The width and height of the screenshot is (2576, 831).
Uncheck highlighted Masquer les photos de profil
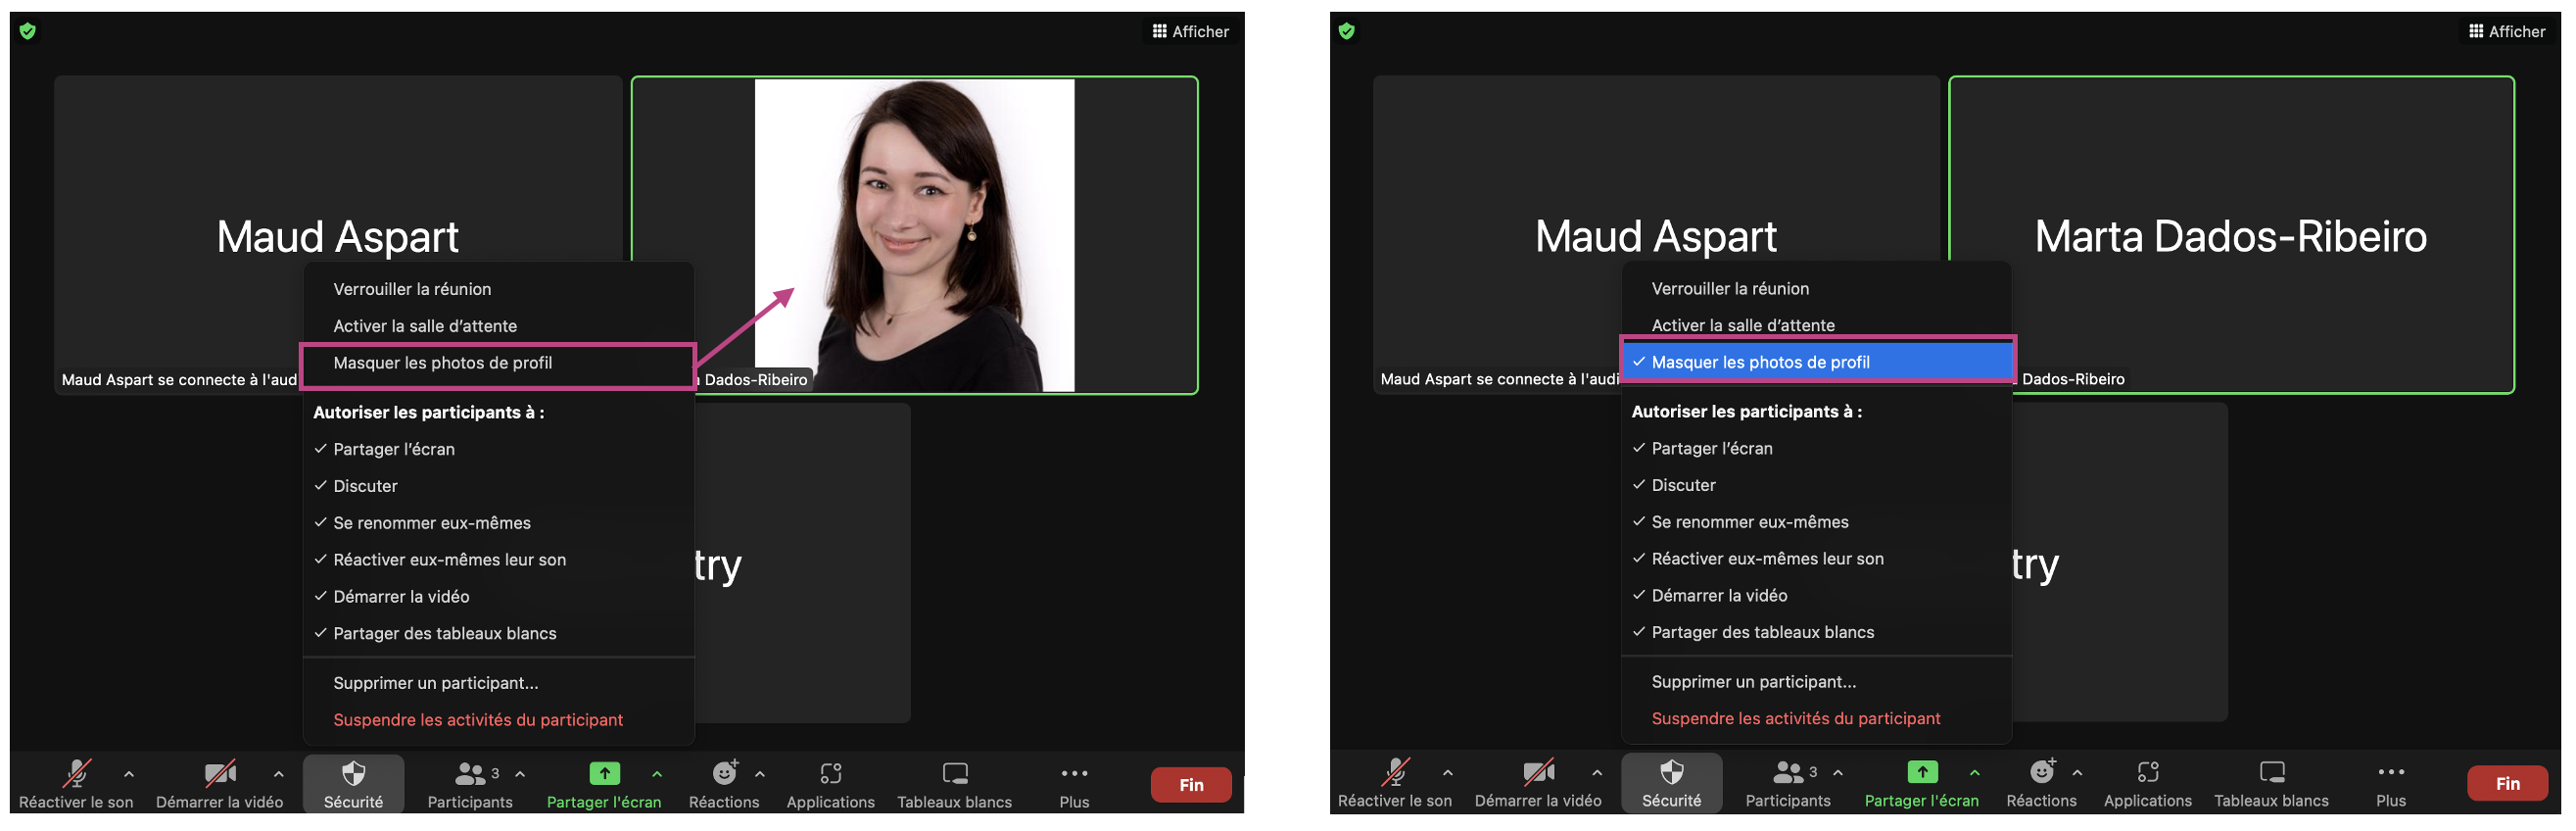coord(1759,362)
